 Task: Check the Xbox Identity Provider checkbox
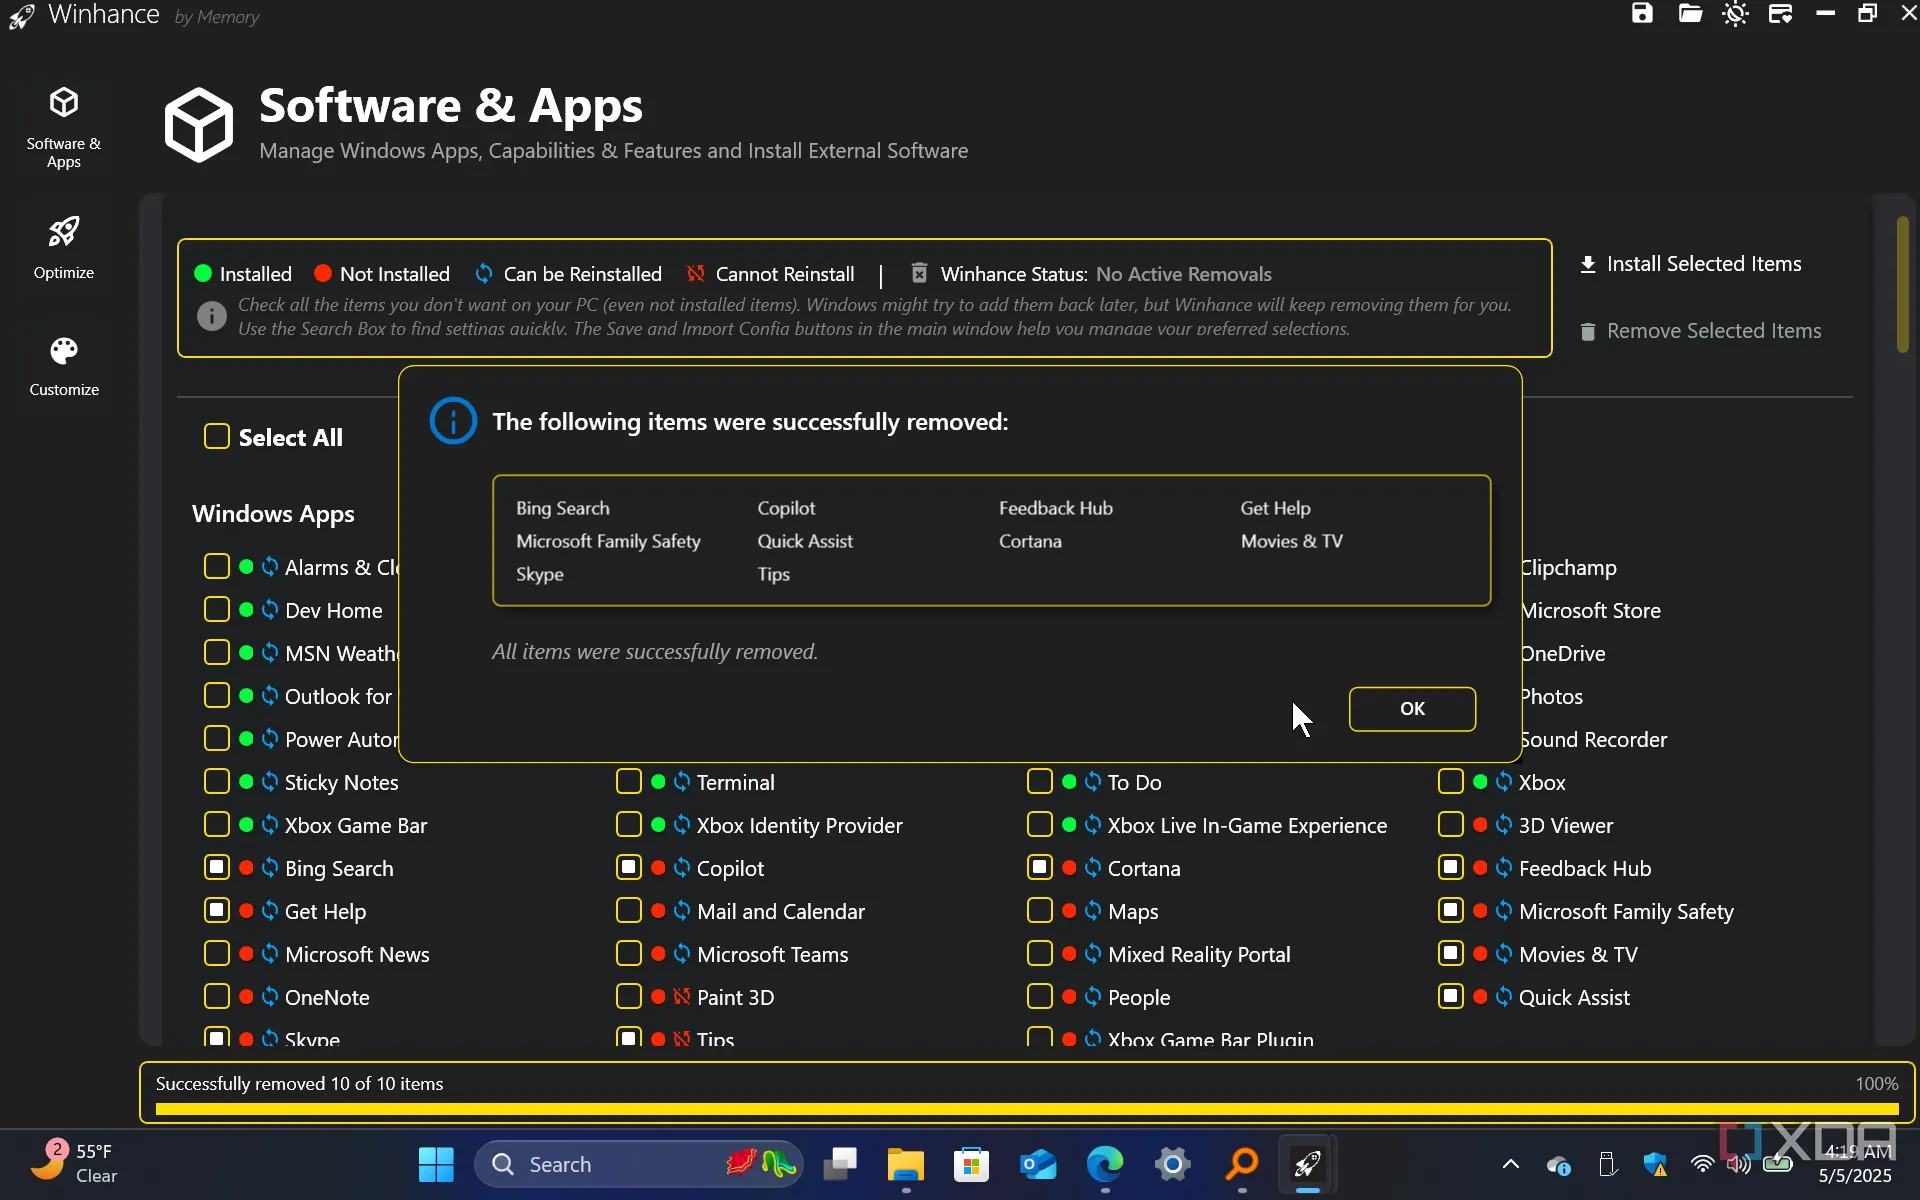point(629,825)
